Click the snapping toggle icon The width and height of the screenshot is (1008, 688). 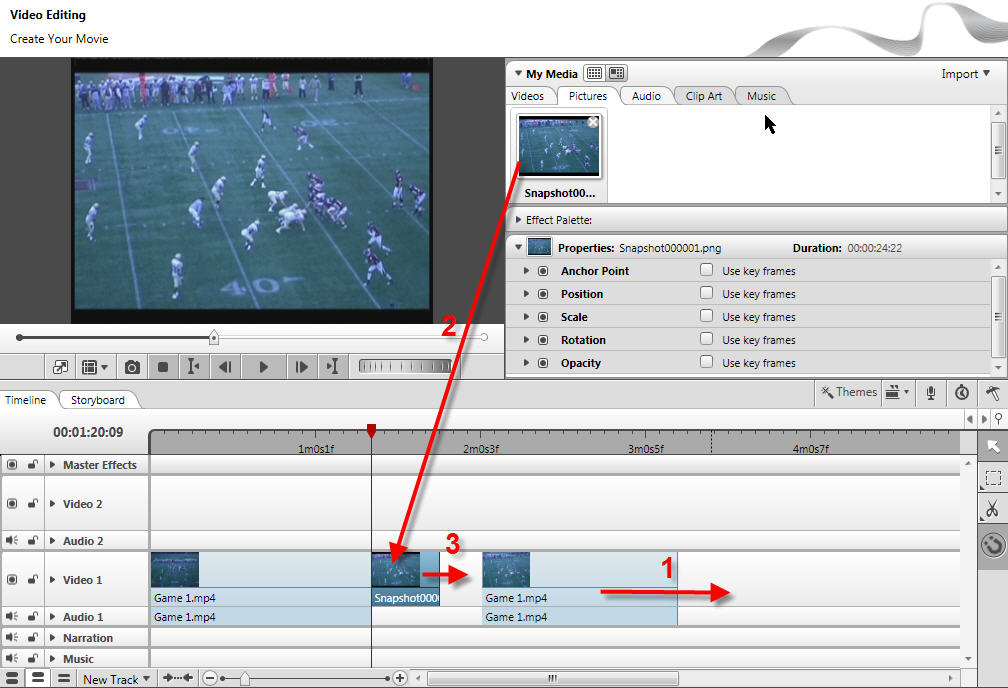(993, 545)
